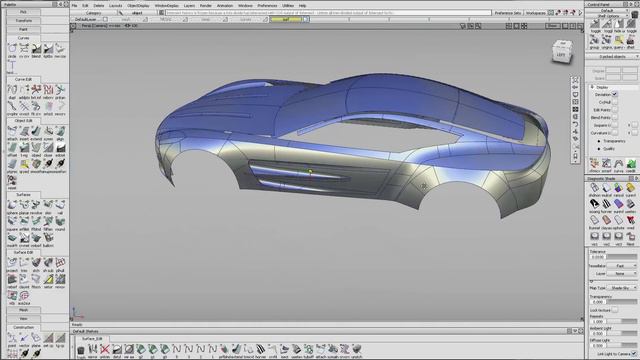
Task: Click the Category button in the top bar
Action: tap(93, 13)
